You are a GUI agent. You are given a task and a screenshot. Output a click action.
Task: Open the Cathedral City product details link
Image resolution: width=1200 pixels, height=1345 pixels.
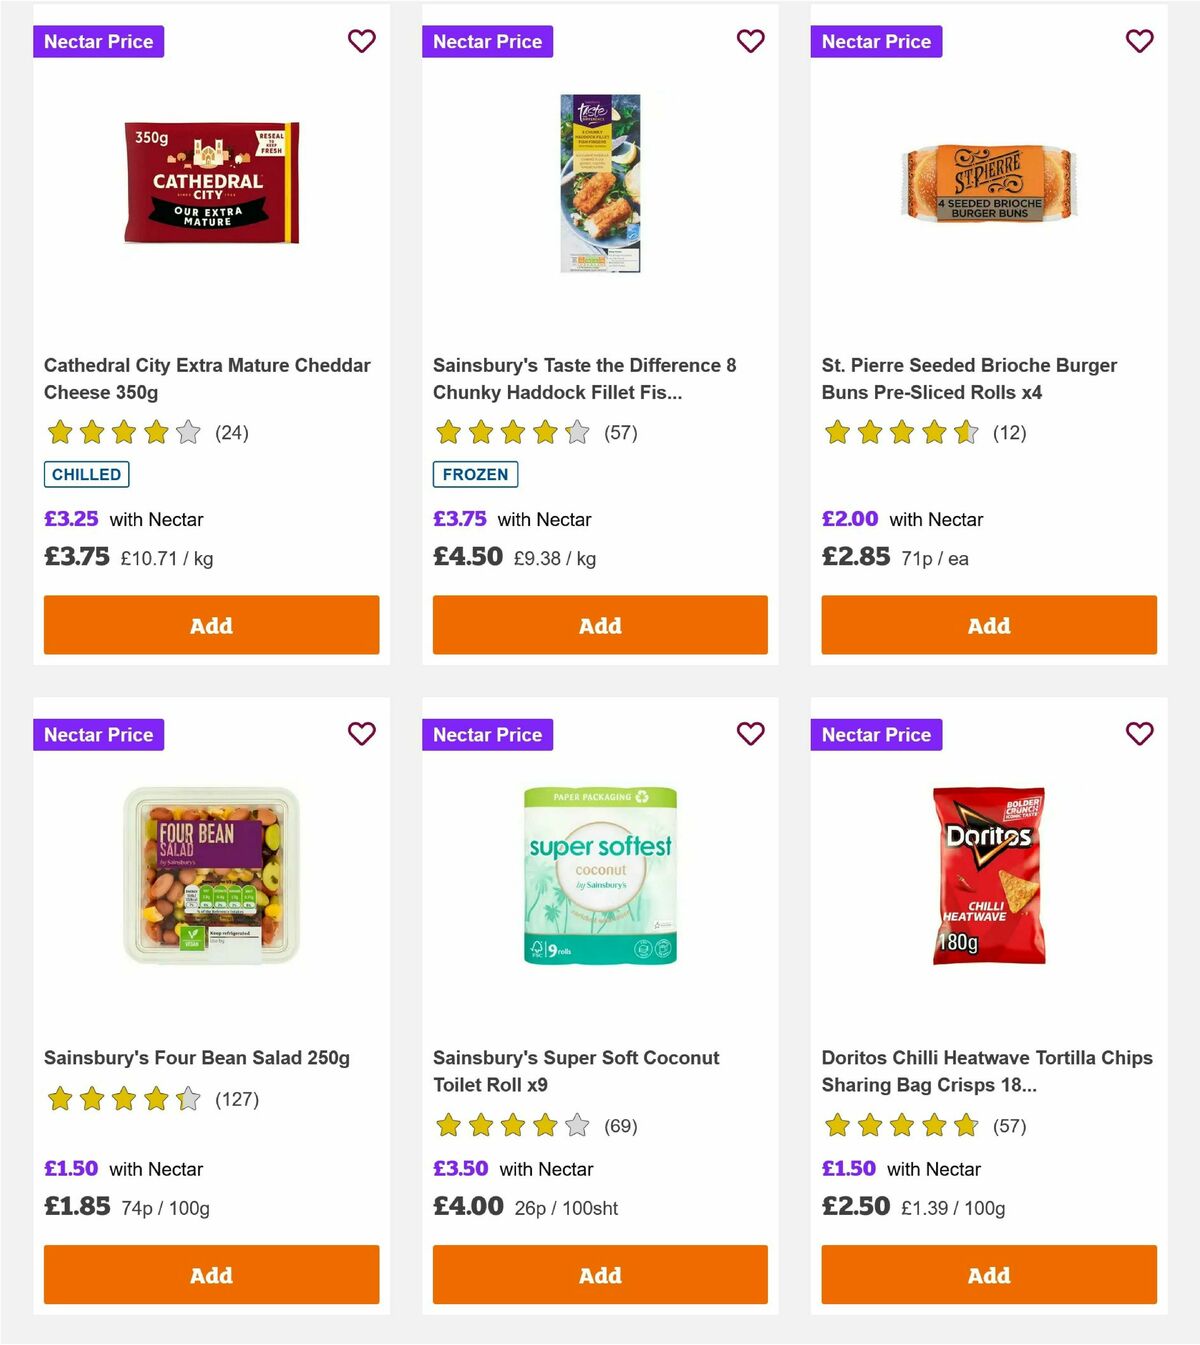[207, 379]
